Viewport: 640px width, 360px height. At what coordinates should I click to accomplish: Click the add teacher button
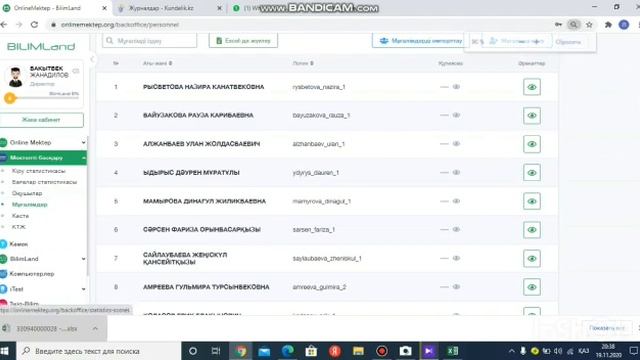click(x=516, y=41)
